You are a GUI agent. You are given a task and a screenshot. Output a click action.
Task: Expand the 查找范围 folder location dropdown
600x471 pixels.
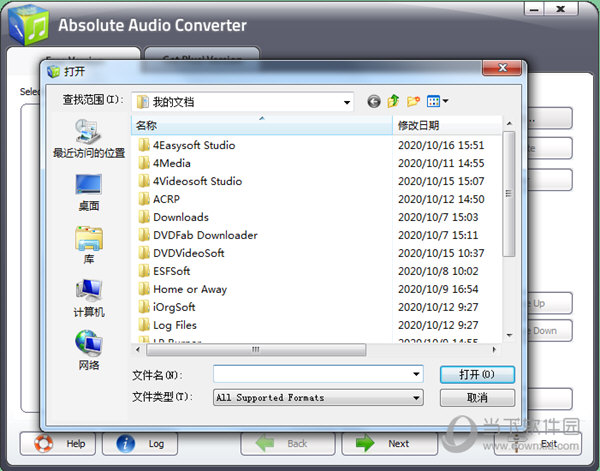tap(347, 103)
